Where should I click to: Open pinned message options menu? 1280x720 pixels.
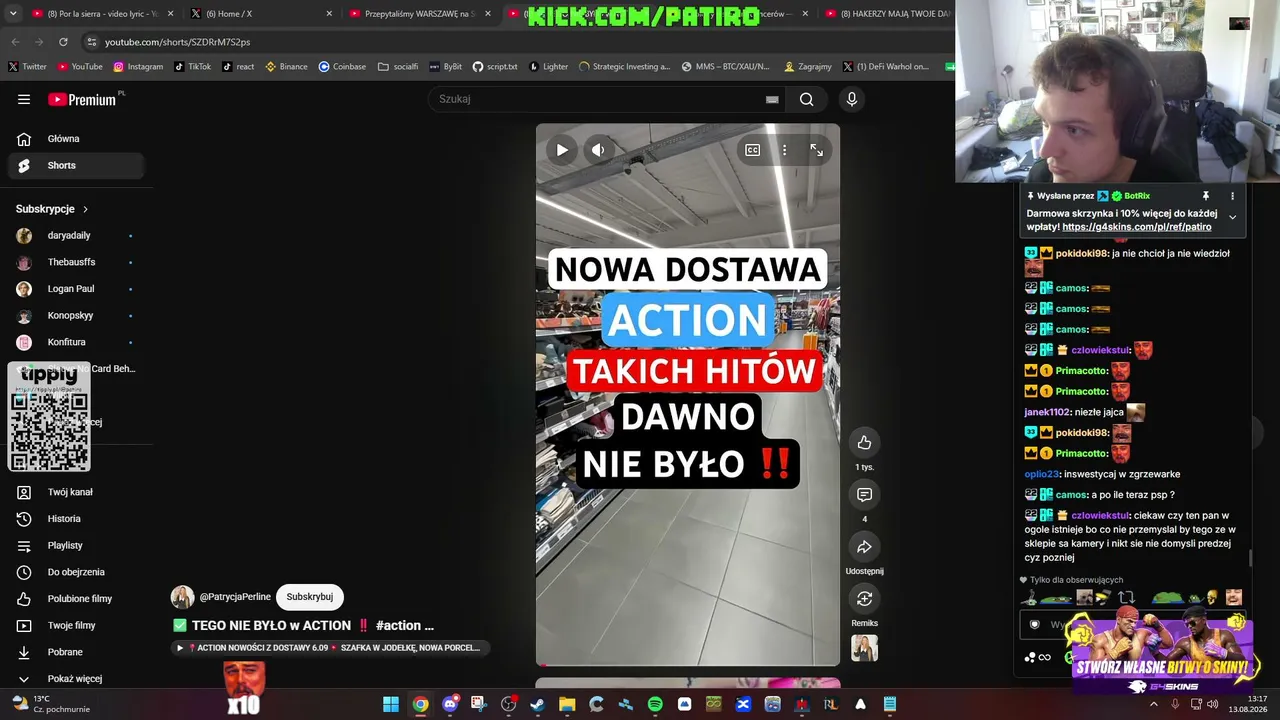(1232, 196)
